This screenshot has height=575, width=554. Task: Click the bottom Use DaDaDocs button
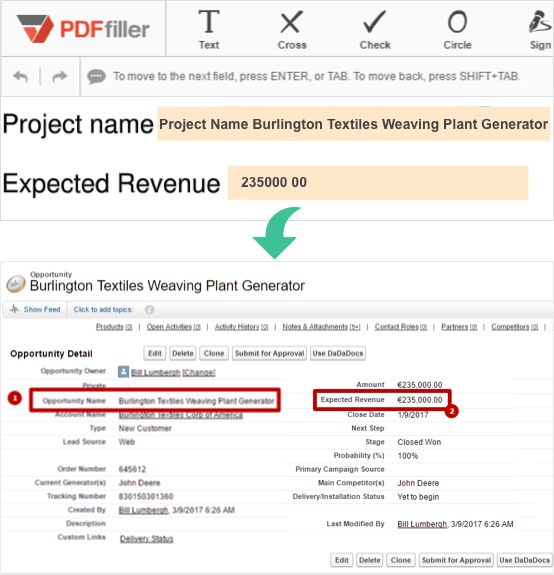[525, 560]
